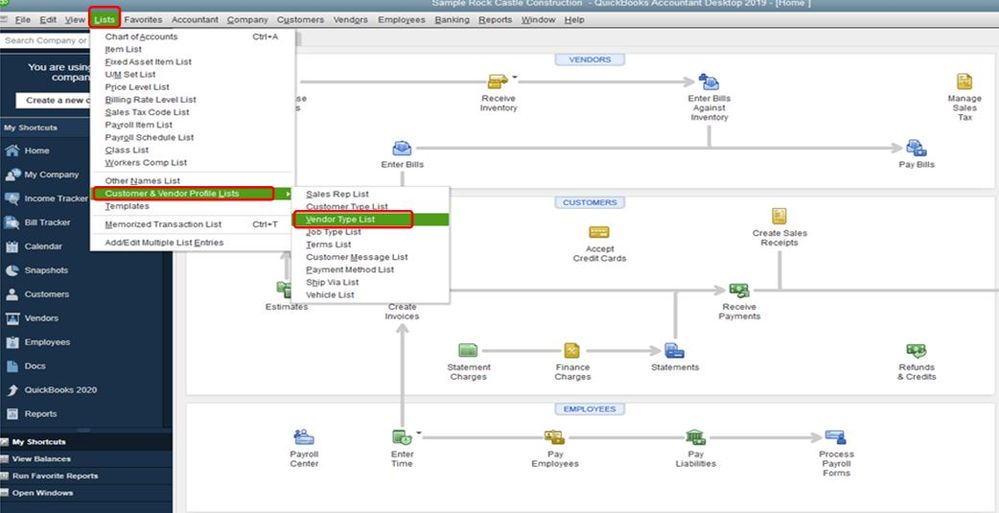This screenshot has height=513, width=999.
Task: Select Price Level List entry
Action: 191,87
